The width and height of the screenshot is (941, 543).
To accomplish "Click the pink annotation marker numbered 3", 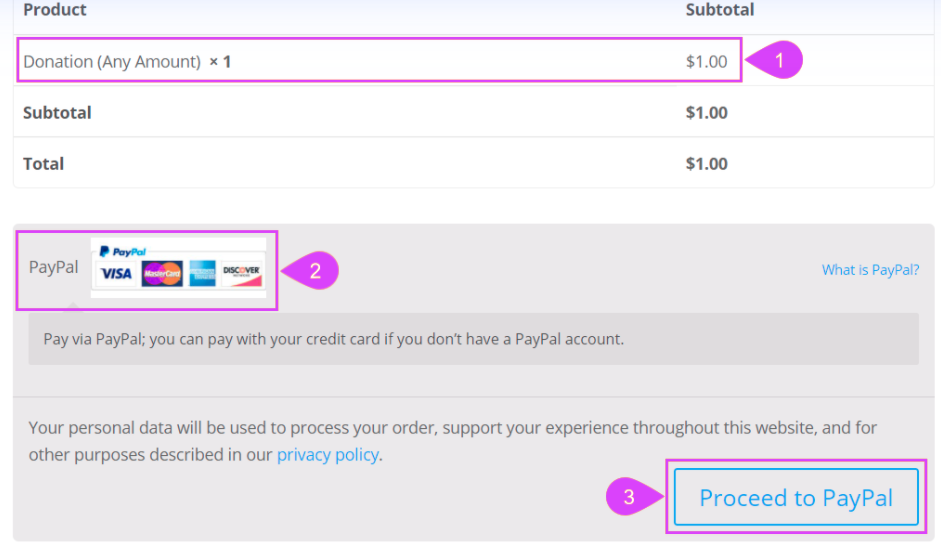I will click(x=634, y=496).
